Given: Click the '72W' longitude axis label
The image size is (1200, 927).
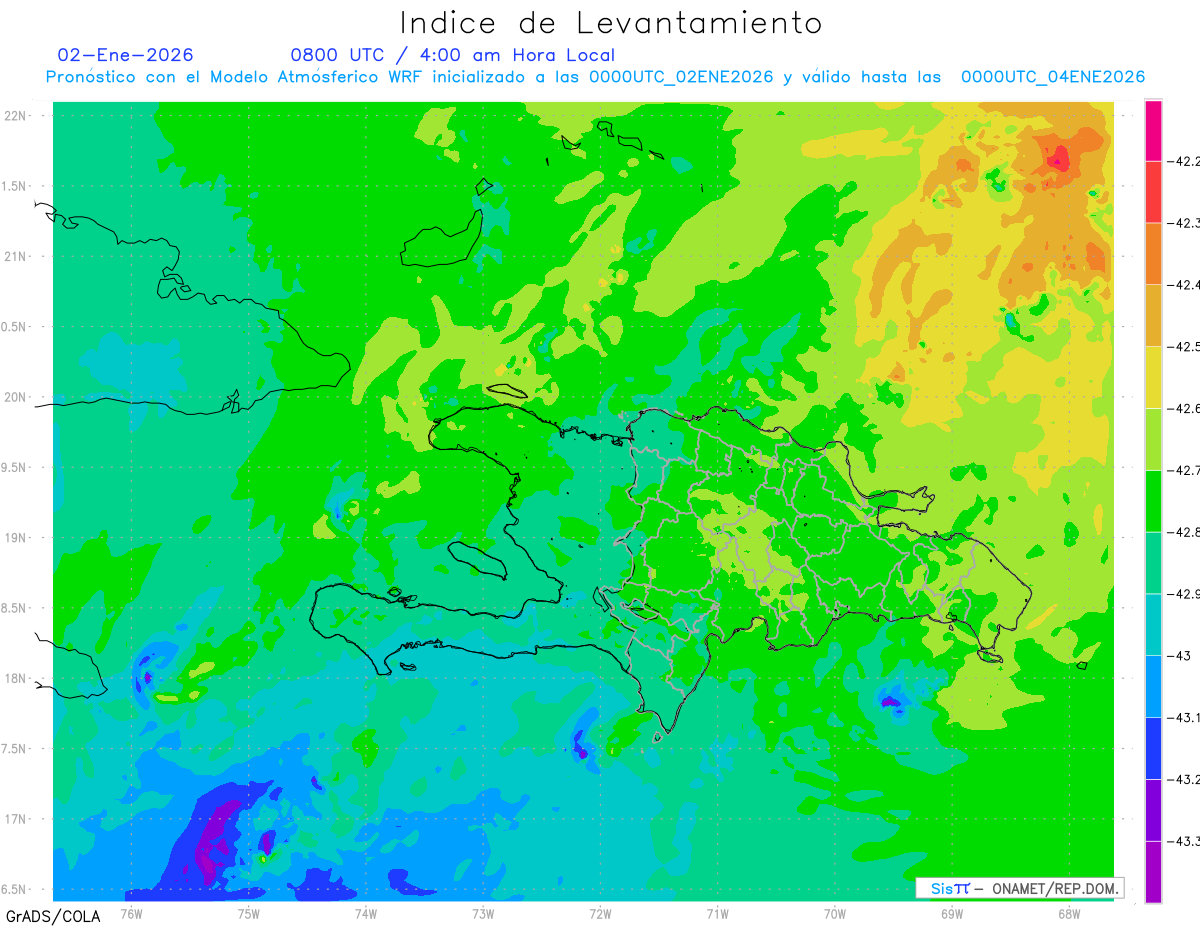Looking at the screenshot, I should click(600, 913).
